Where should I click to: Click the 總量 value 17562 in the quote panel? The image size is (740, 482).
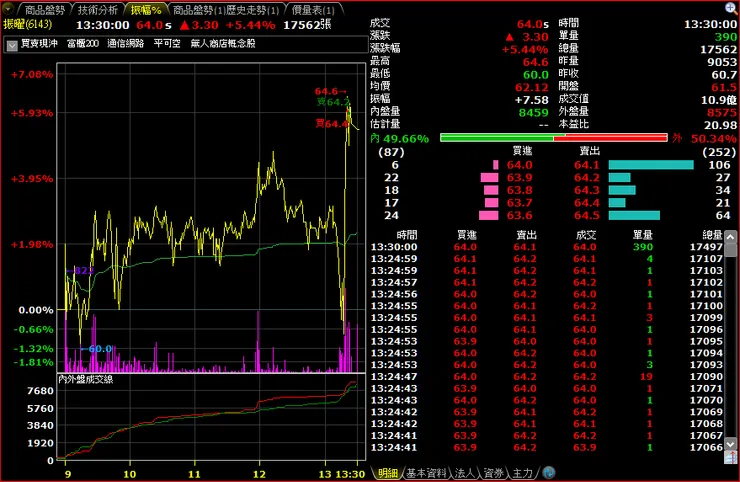click(x=718, y=50)
